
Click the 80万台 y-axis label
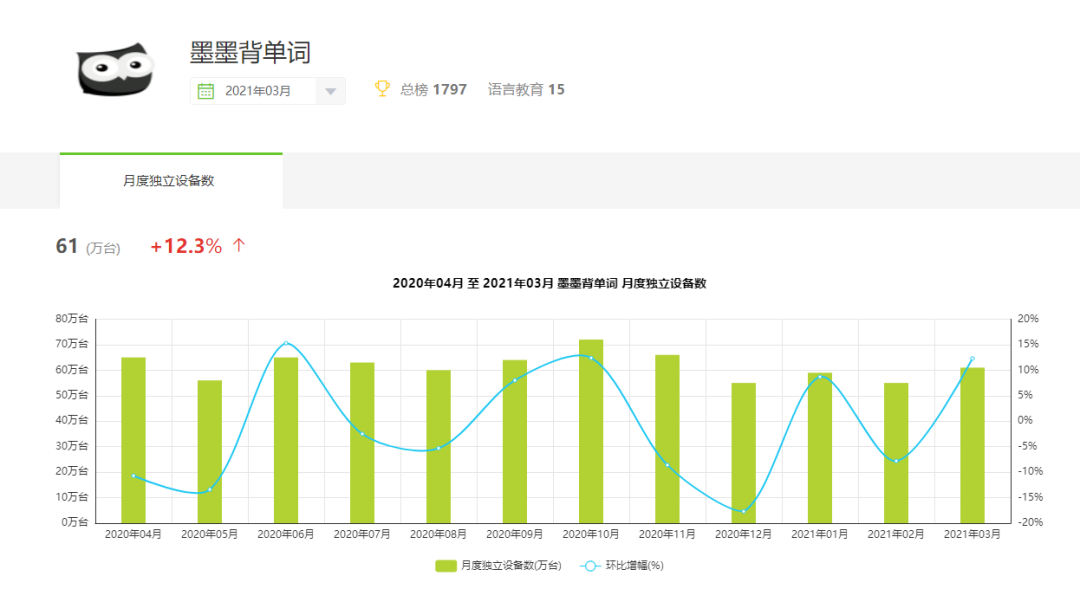click(72, 318)
